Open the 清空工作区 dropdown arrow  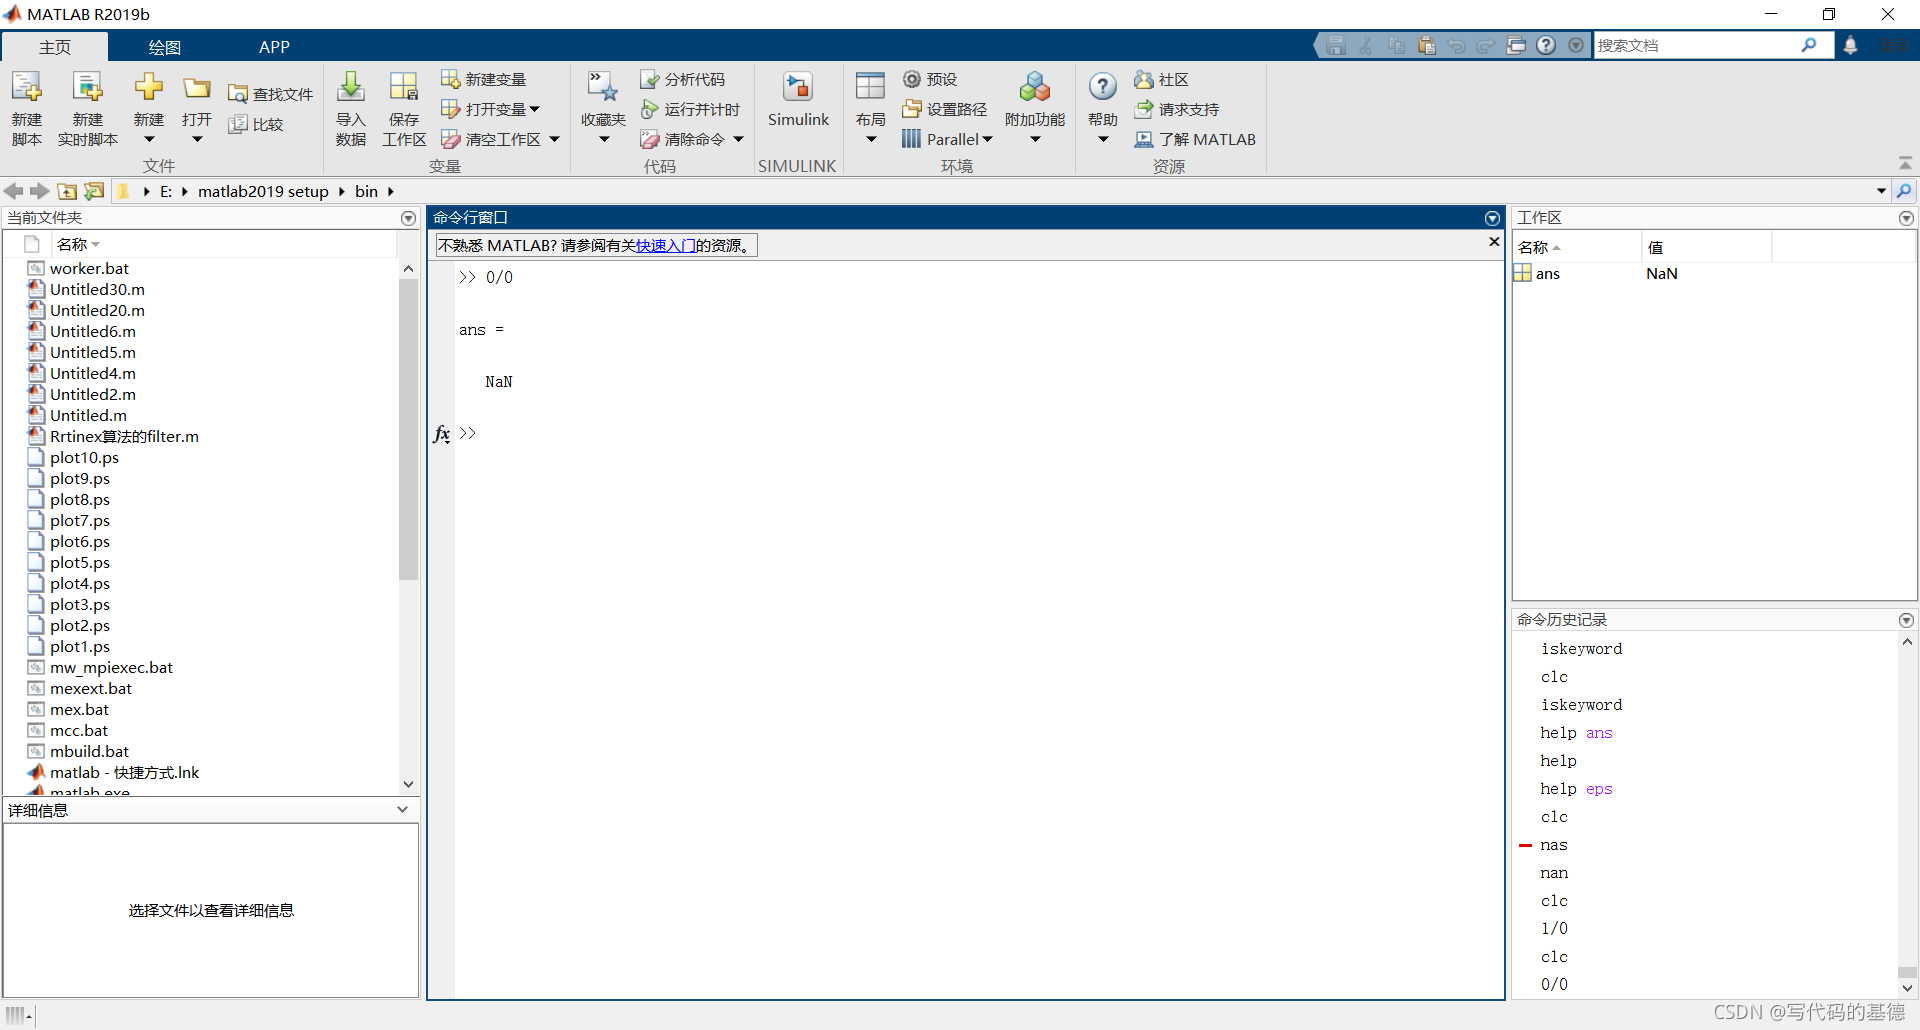(554, 139)
